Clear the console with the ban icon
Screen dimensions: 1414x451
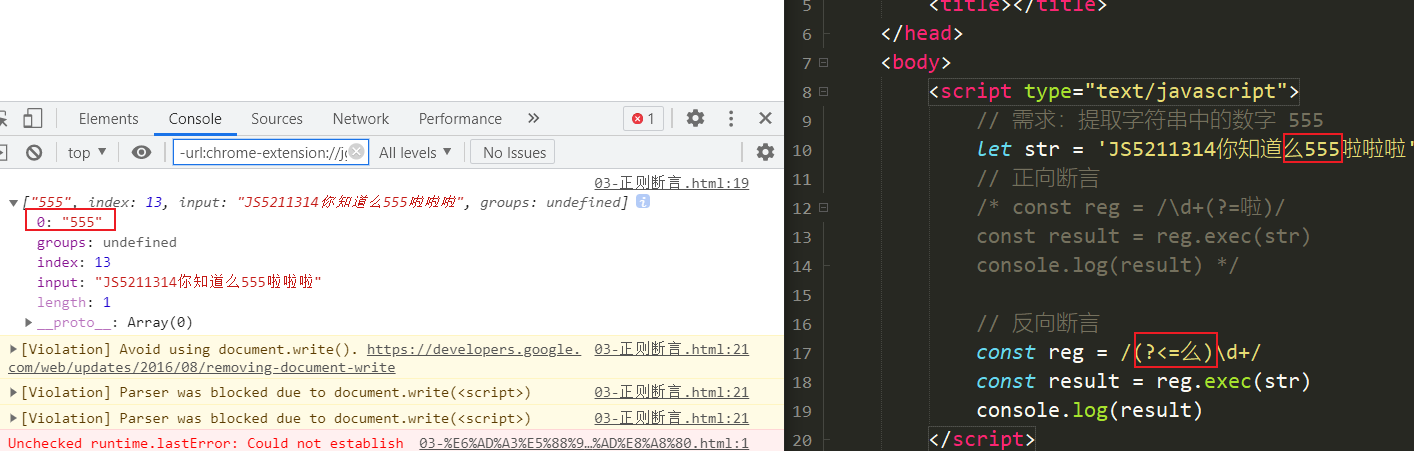(x=34, y=152)
